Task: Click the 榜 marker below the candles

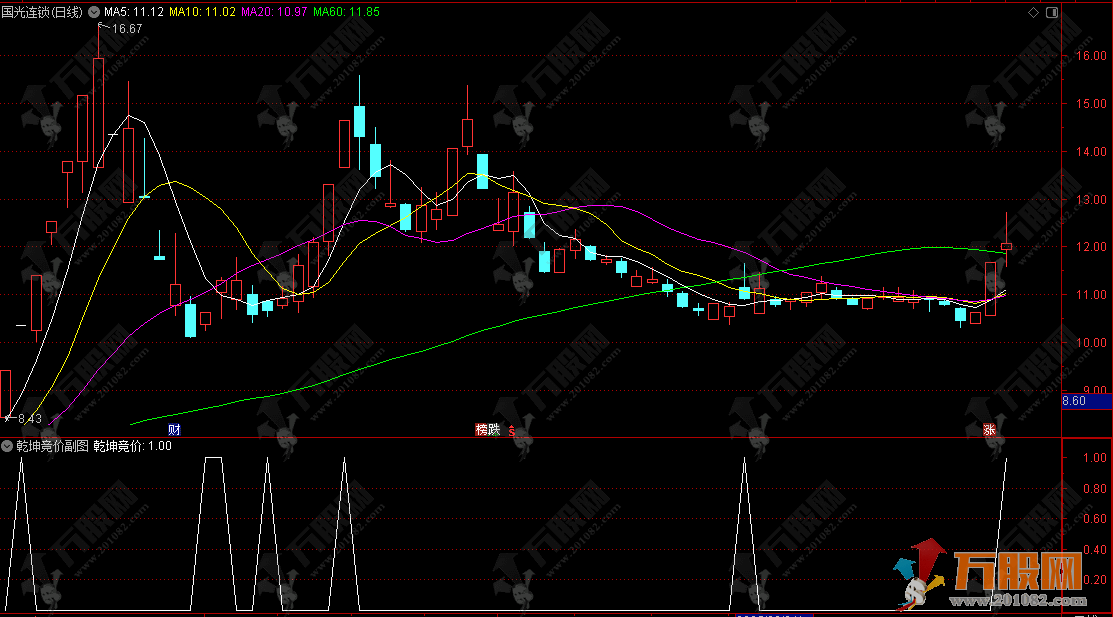Action: (482, 429)
